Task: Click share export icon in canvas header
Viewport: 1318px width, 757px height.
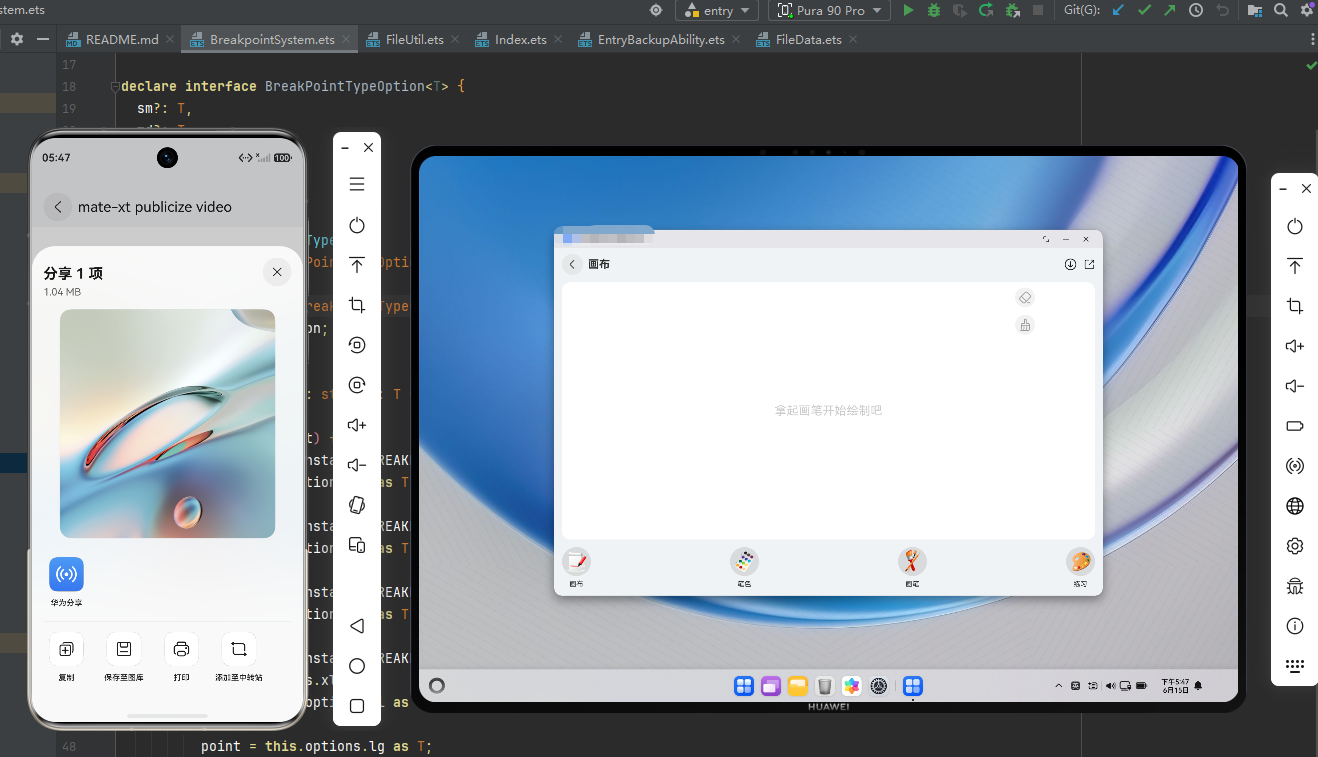Action: [x=1090, y=264]
